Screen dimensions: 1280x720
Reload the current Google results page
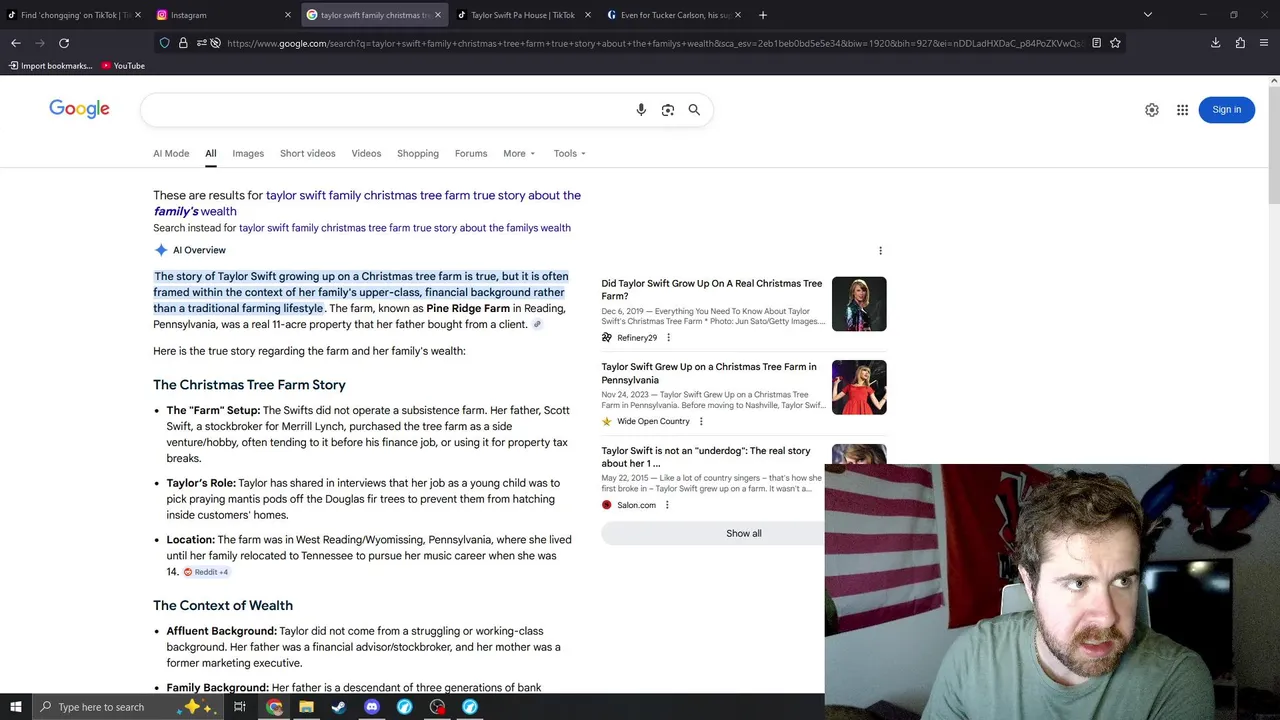point(64,43)
